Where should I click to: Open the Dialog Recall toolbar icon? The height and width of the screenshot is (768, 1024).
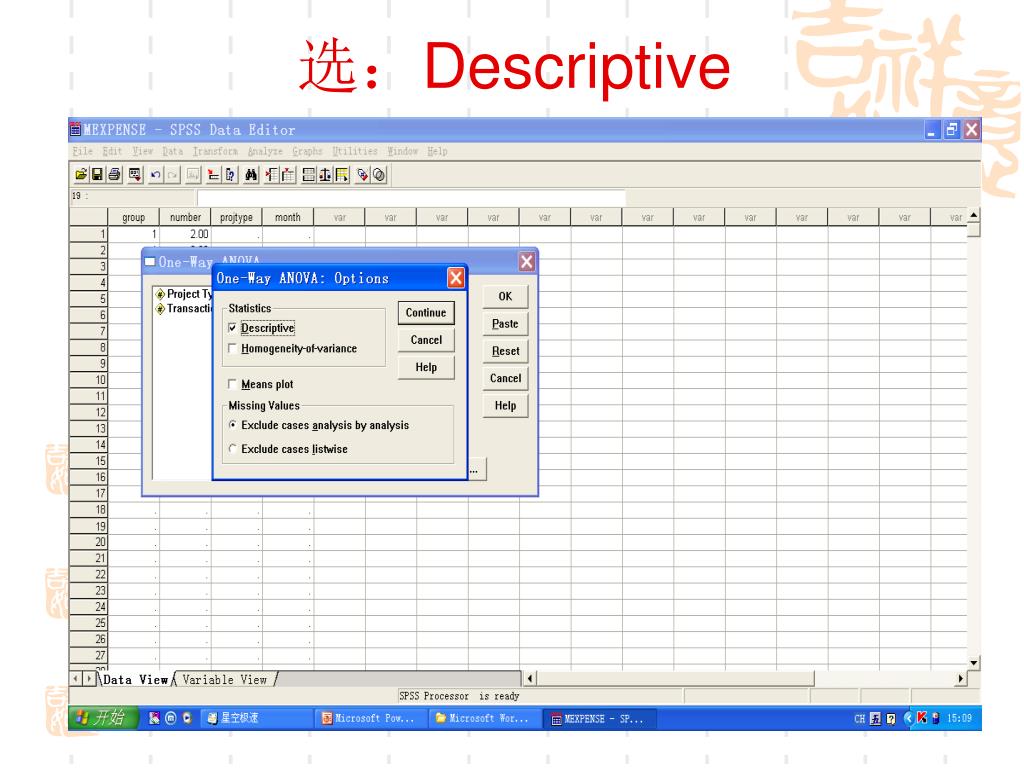tap(135, 175)
